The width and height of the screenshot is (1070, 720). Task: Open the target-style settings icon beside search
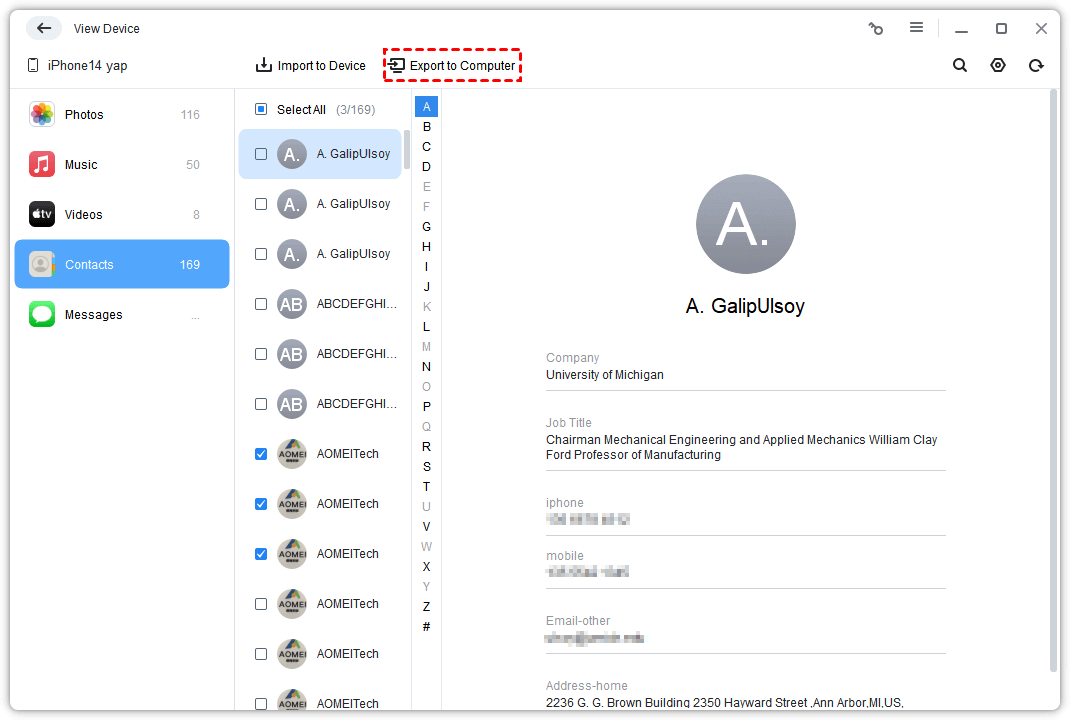(x=997, y=65)
